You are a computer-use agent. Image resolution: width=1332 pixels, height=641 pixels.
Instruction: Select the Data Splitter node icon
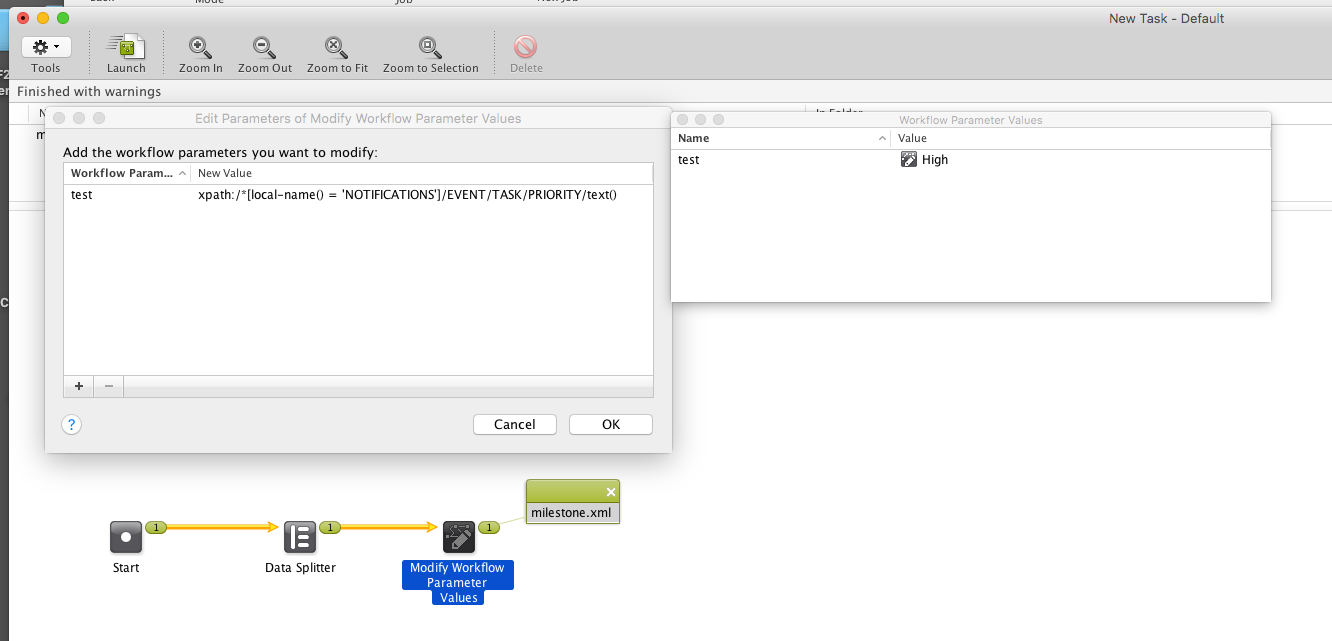pos(300,537)
